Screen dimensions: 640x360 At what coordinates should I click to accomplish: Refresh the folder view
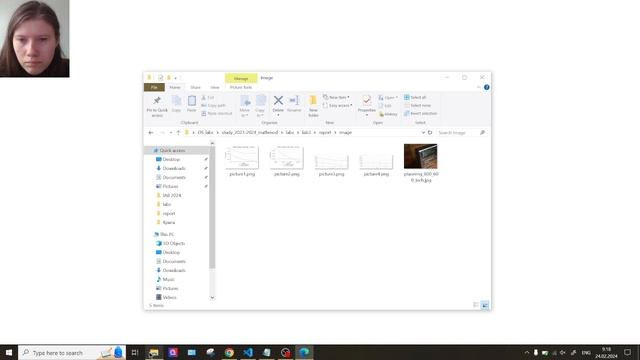point(430,133)
